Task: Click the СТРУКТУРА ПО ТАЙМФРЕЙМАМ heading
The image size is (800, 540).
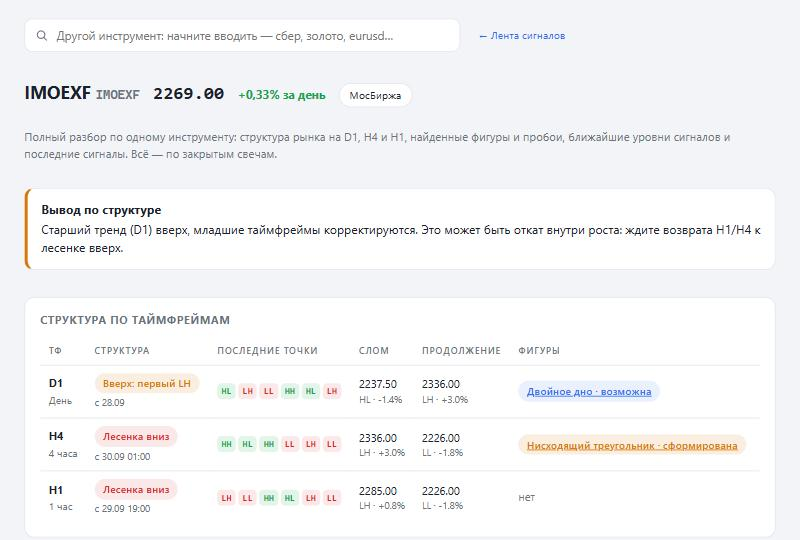Action: (x=135, y=320)
